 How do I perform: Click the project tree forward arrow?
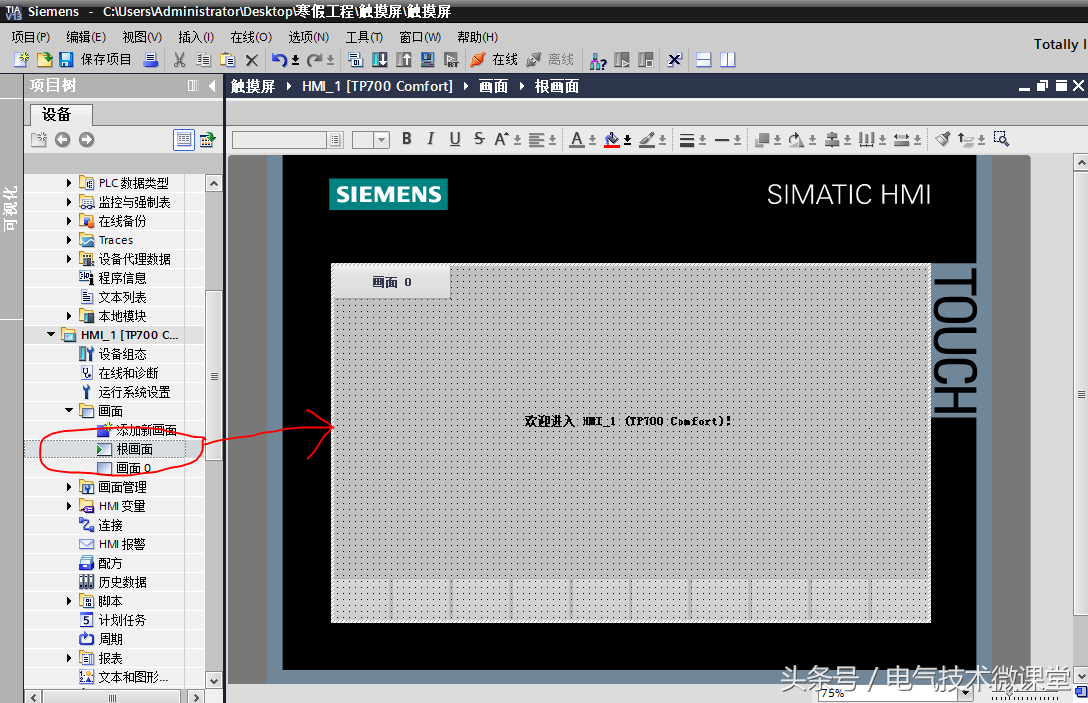click(86, 139)
